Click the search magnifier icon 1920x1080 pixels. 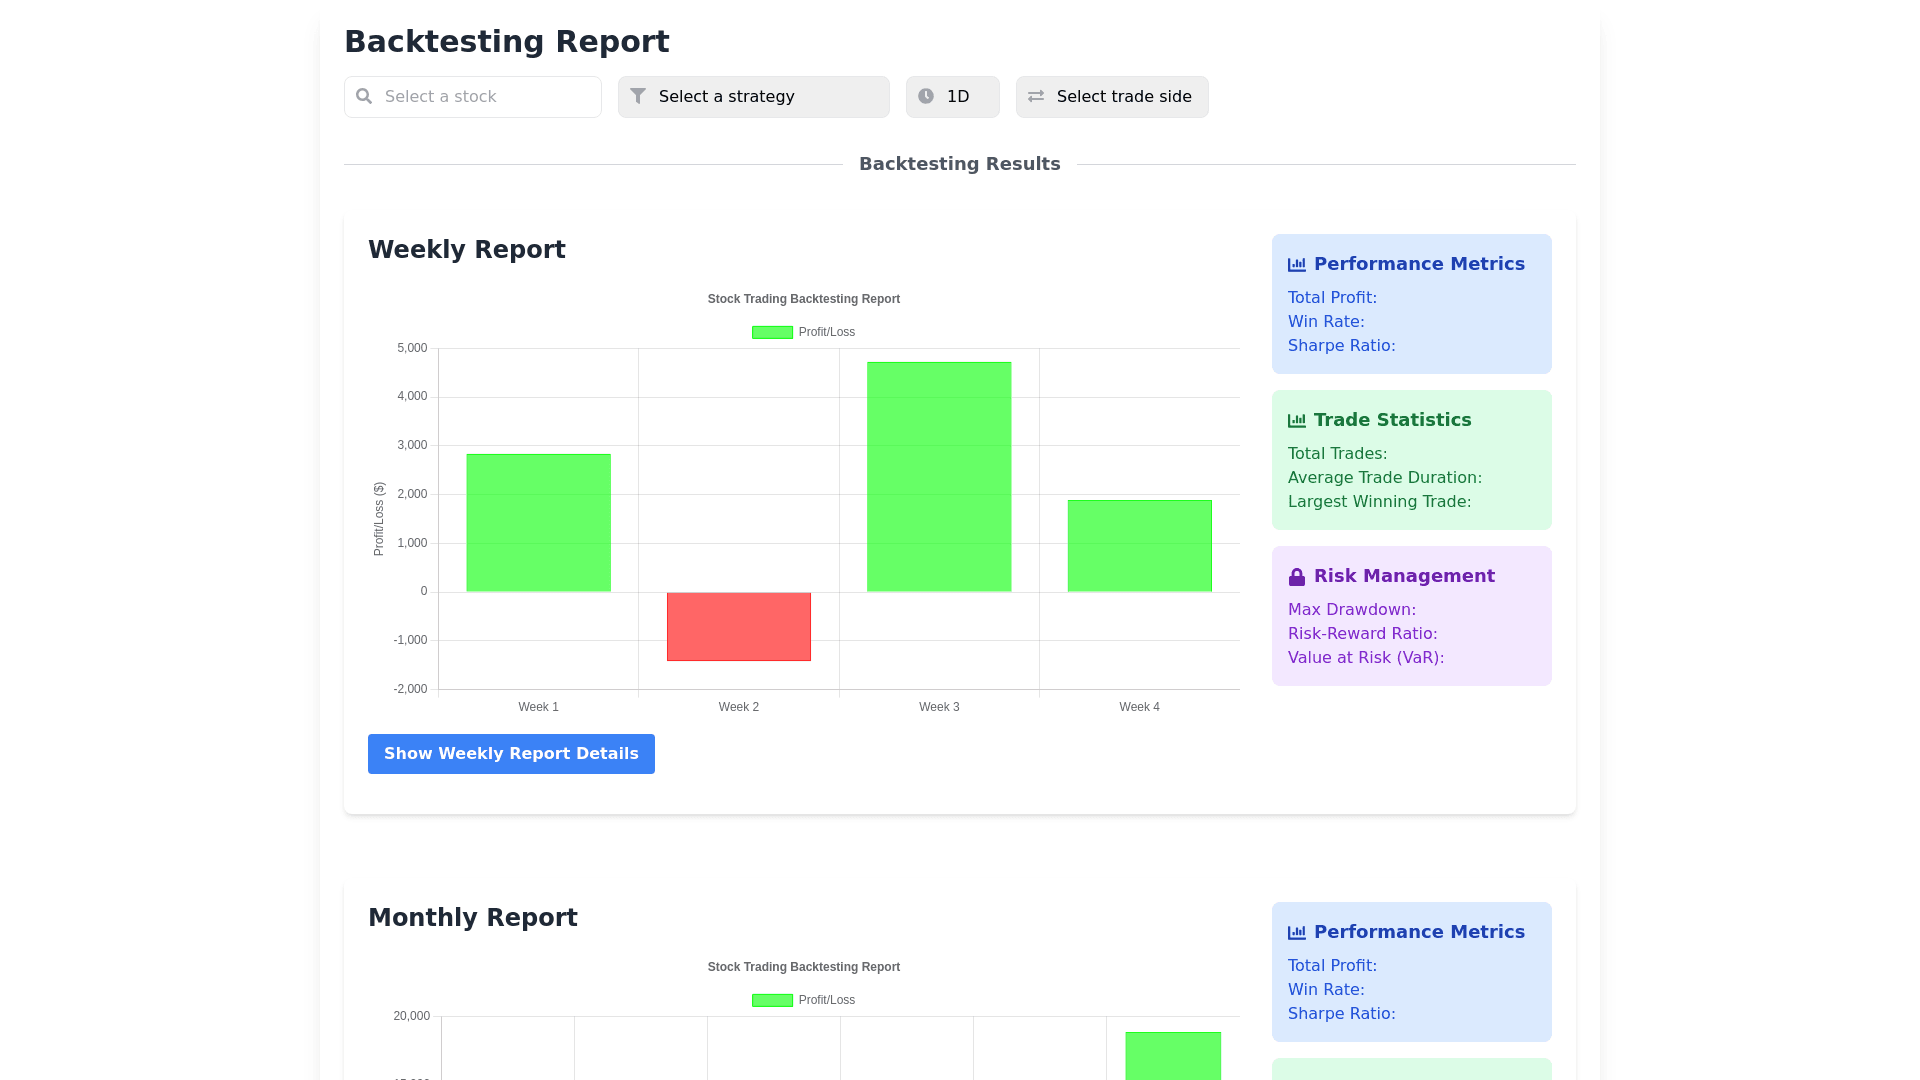point(364,96)
